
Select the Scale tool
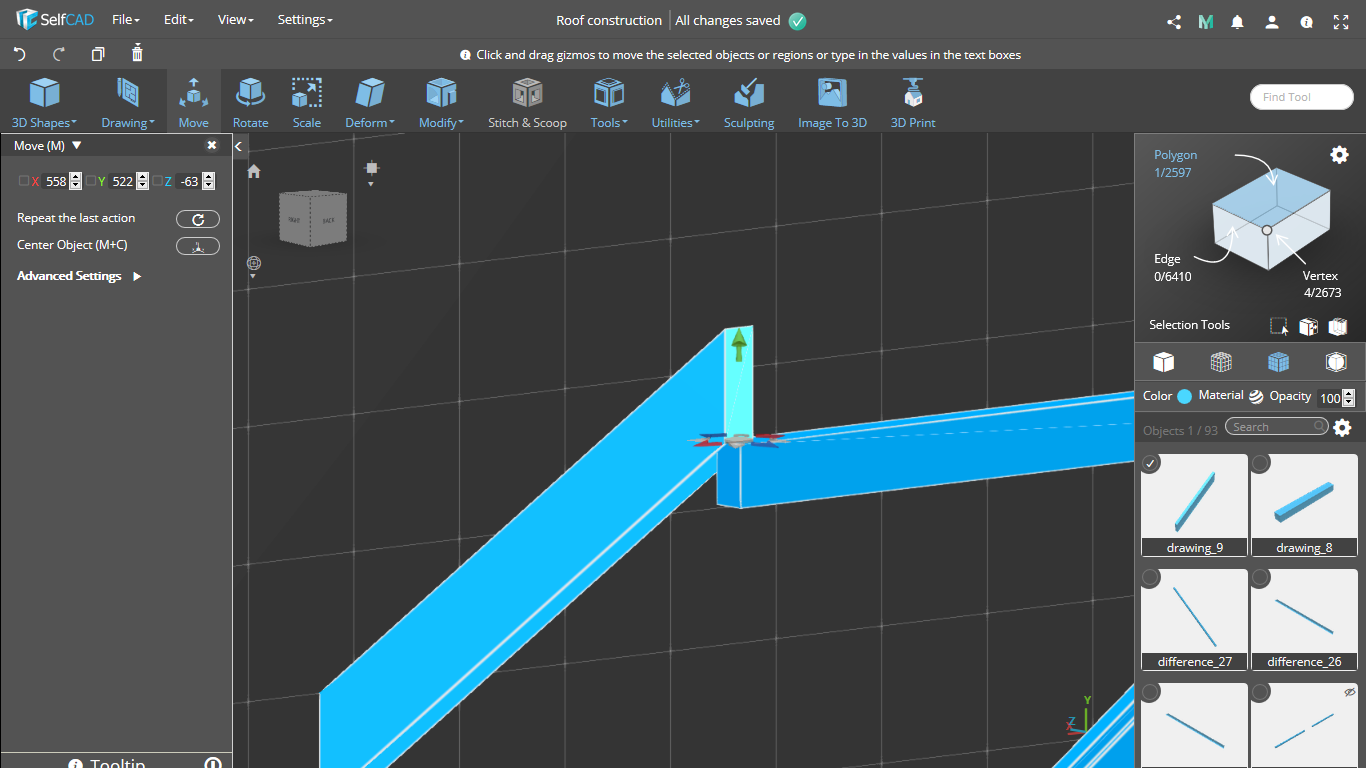point(306,104)
